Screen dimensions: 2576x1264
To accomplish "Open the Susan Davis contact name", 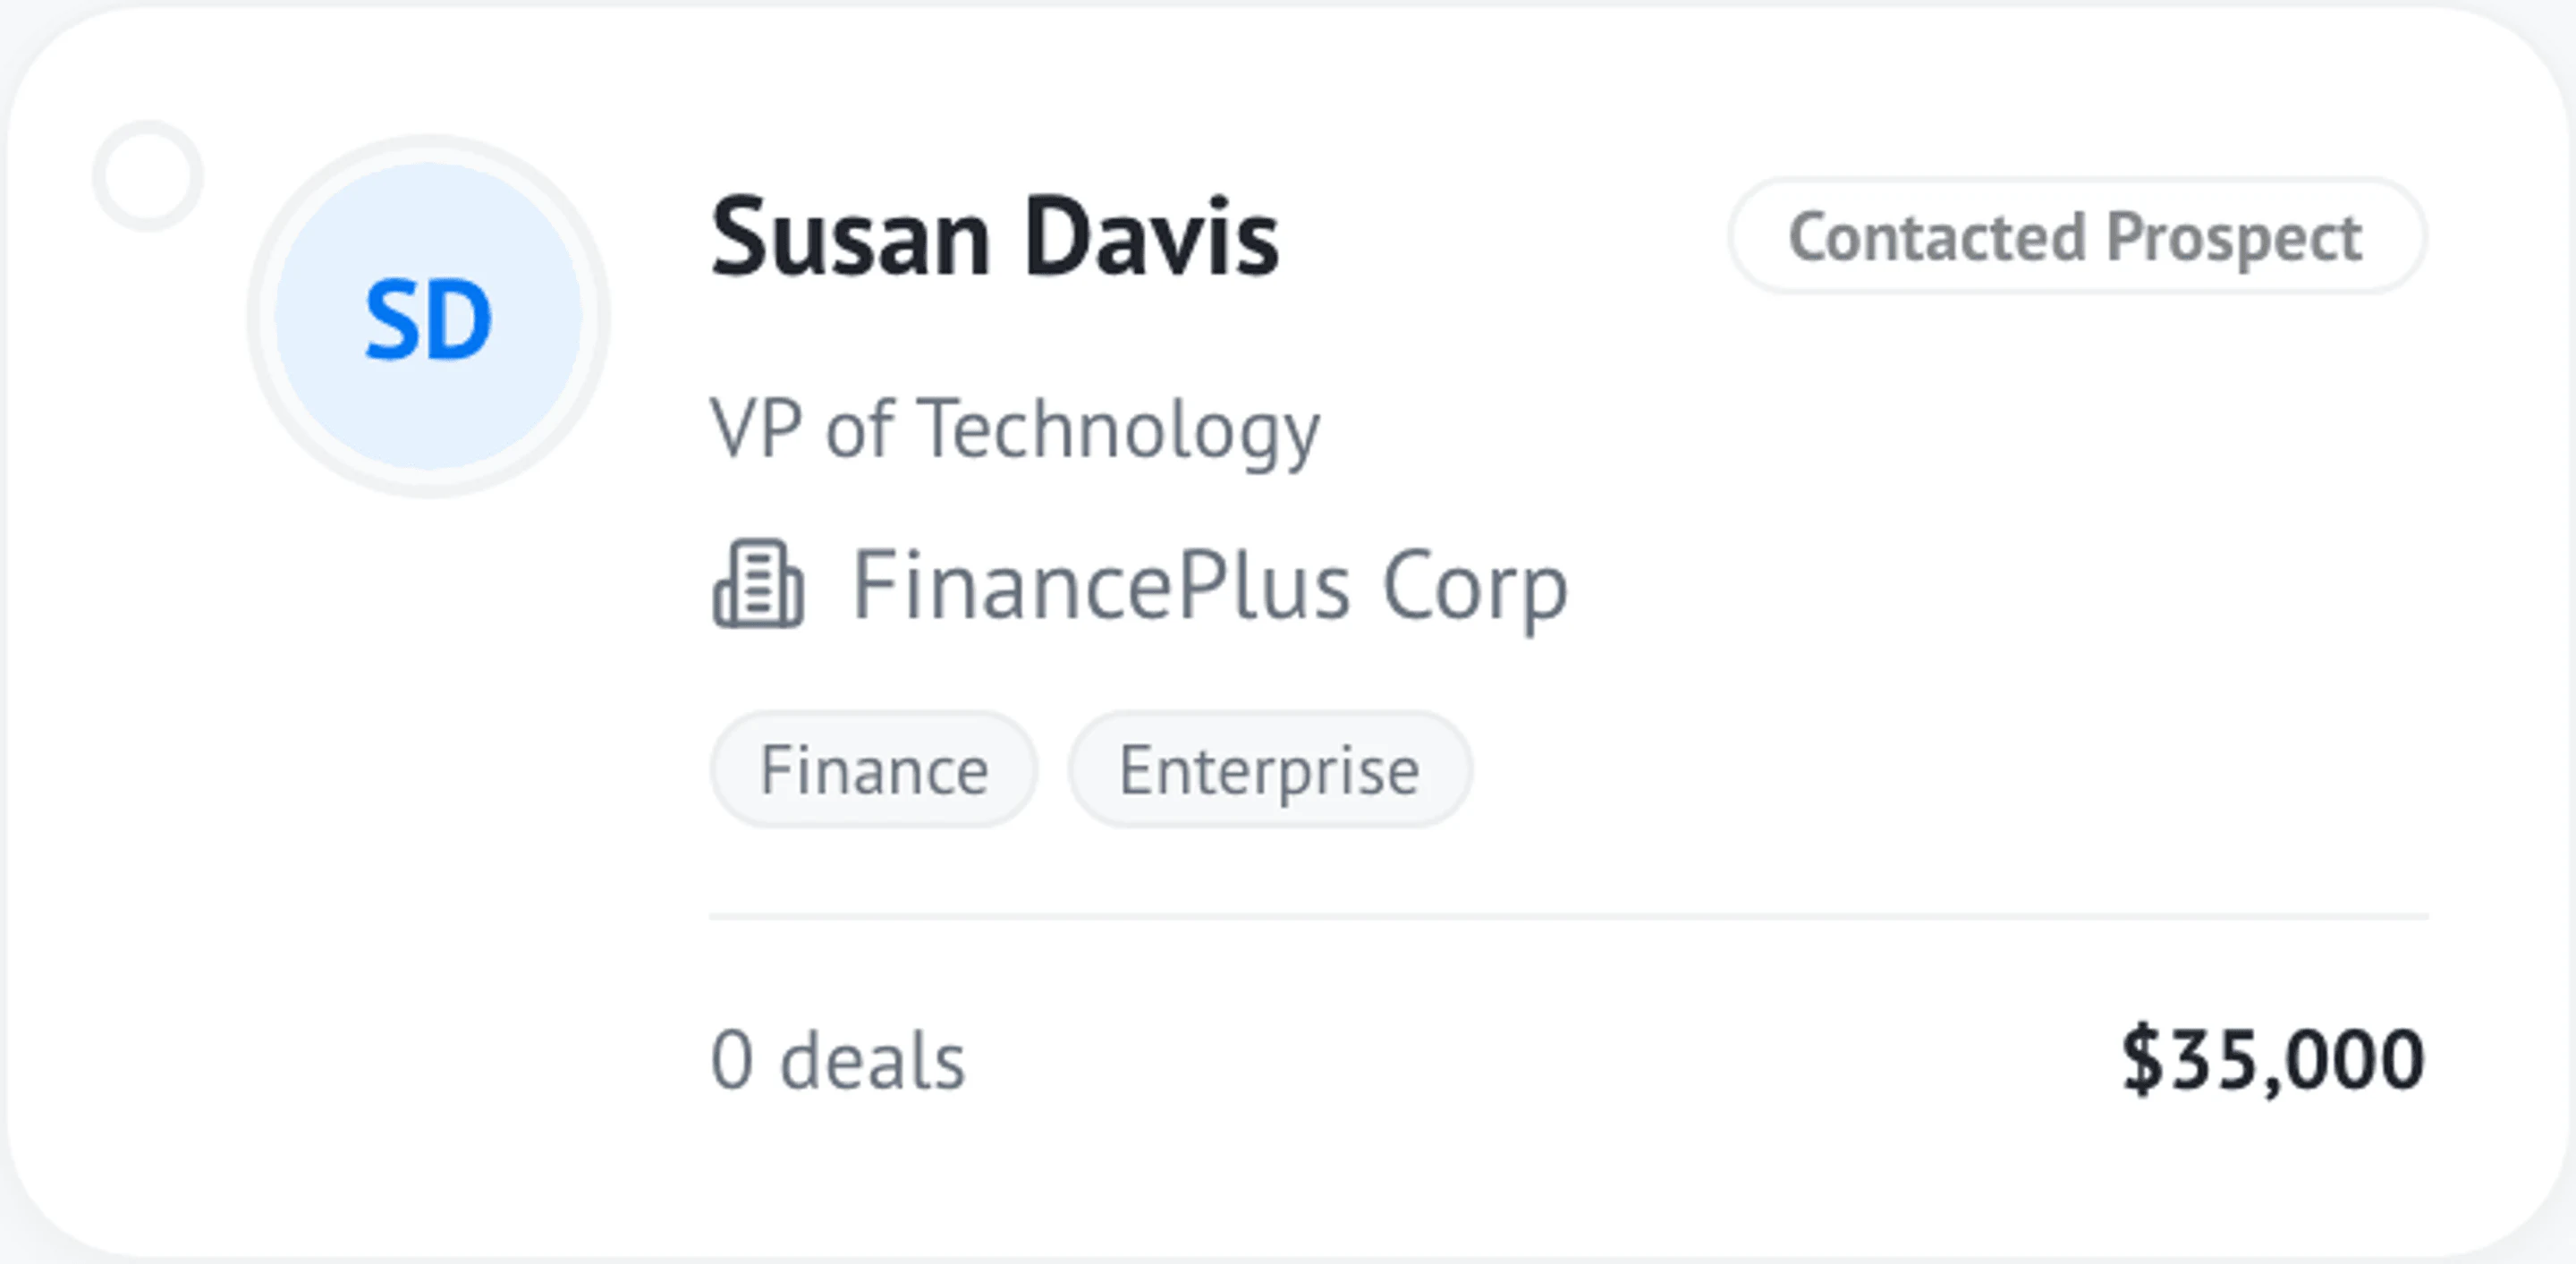I will [995, 237].
